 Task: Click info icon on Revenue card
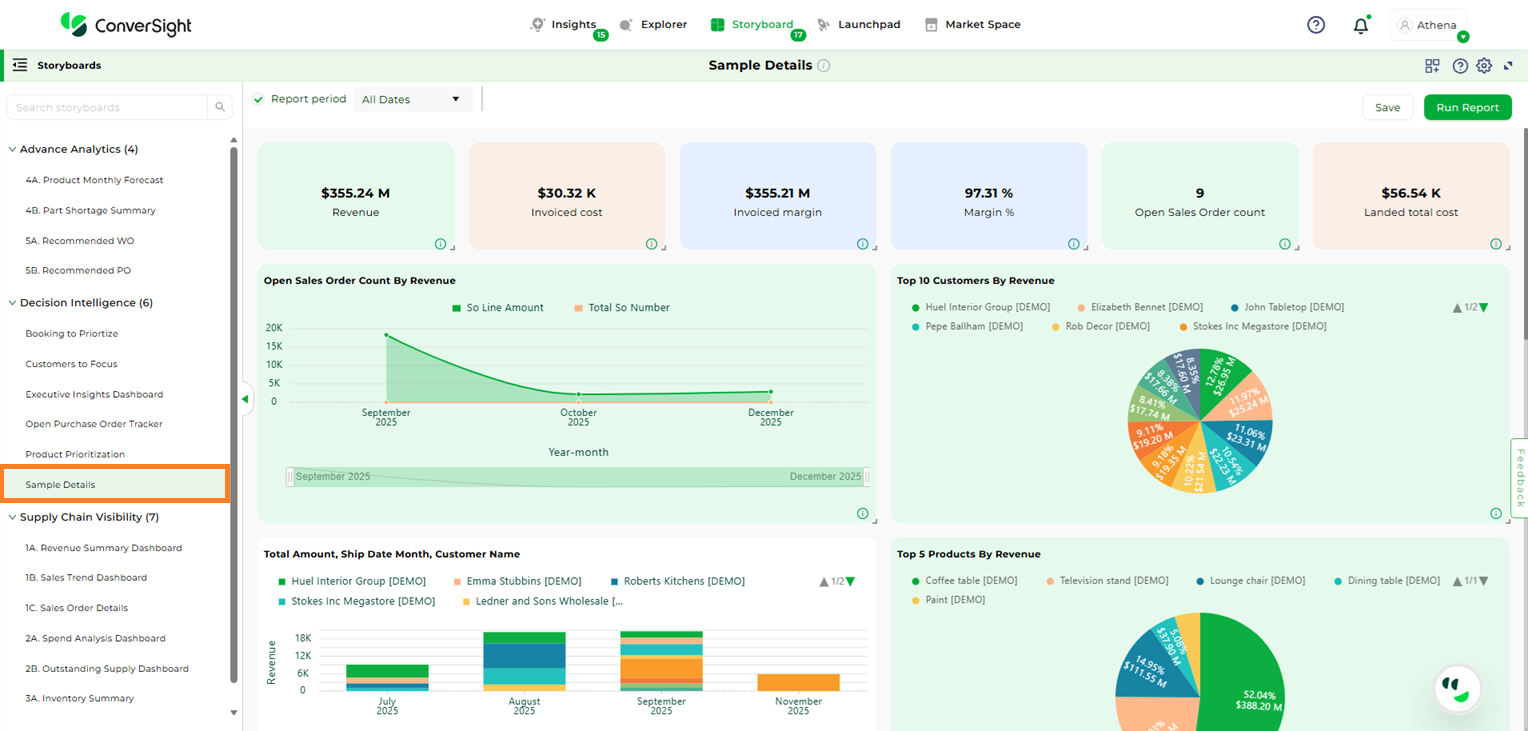[x=440, y=244]
